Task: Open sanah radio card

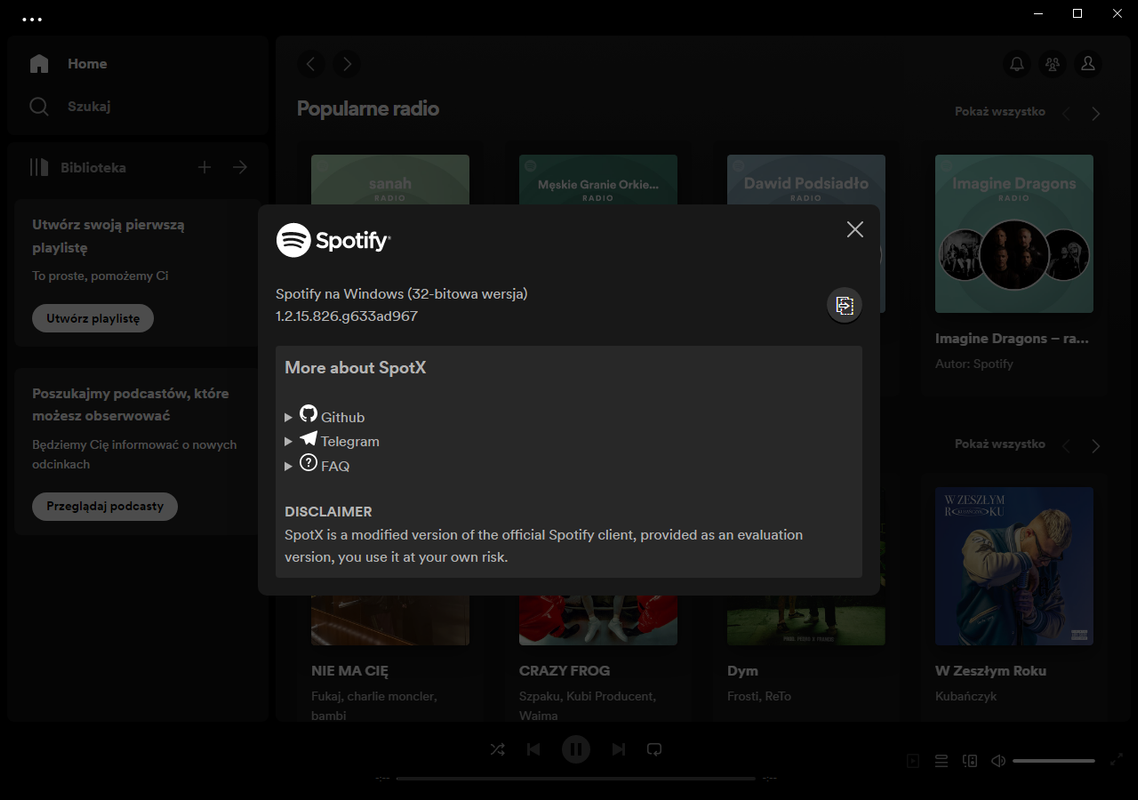Action: pyautogui.click(x=390, y=179)
